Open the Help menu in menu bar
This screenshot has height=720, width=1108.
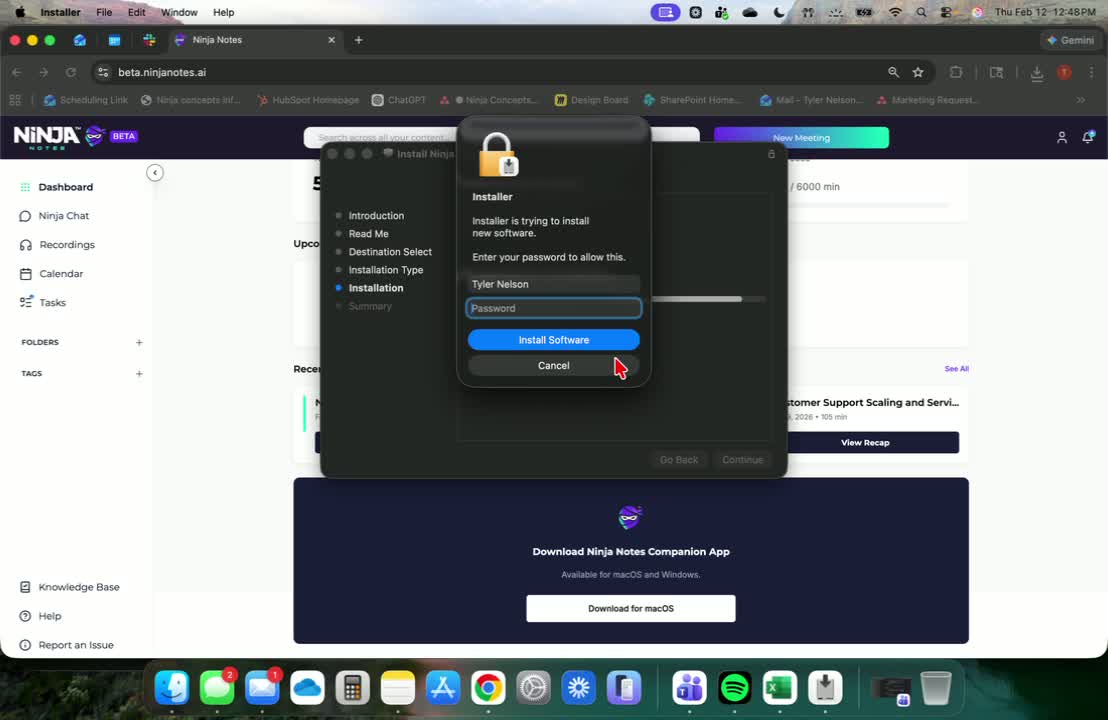tap(223, 12)
